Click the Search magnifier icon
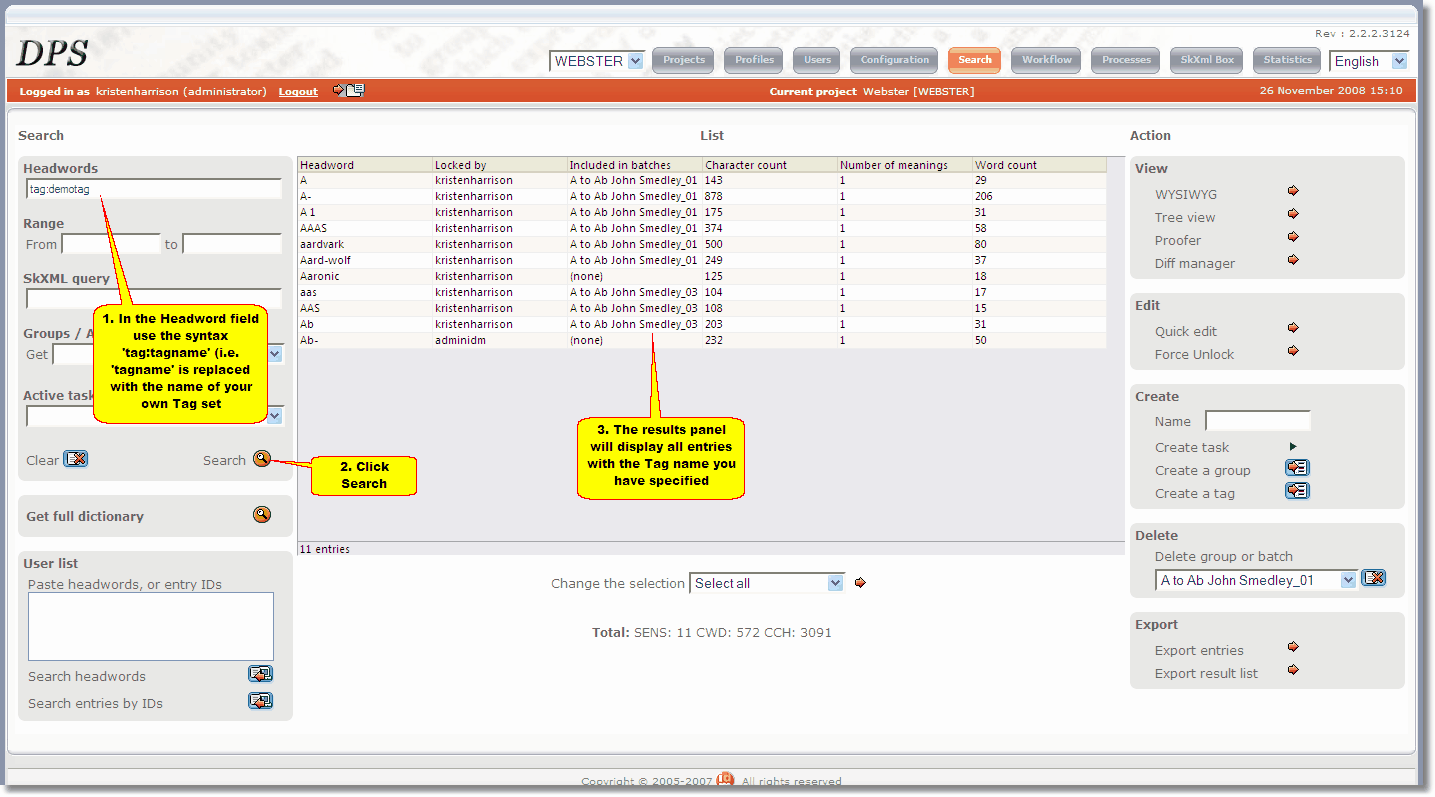This screenshot has height=797, width=1435. [262, 459]
